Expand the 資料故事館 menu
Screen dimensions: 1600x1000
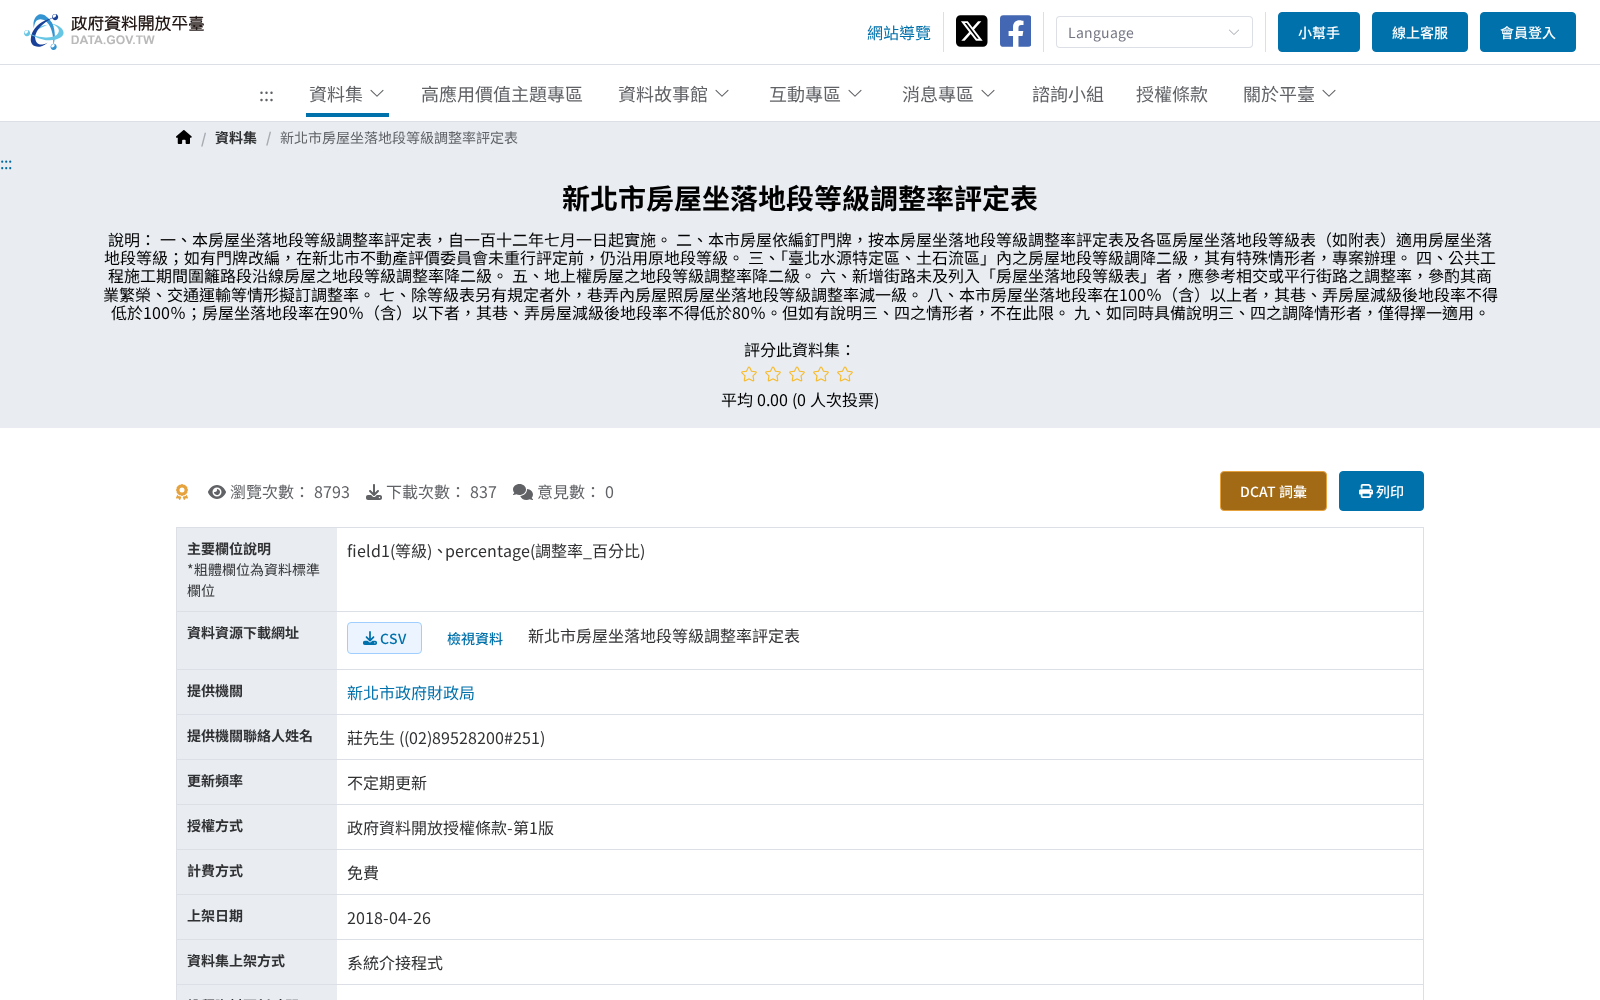(x=674, y=94)
